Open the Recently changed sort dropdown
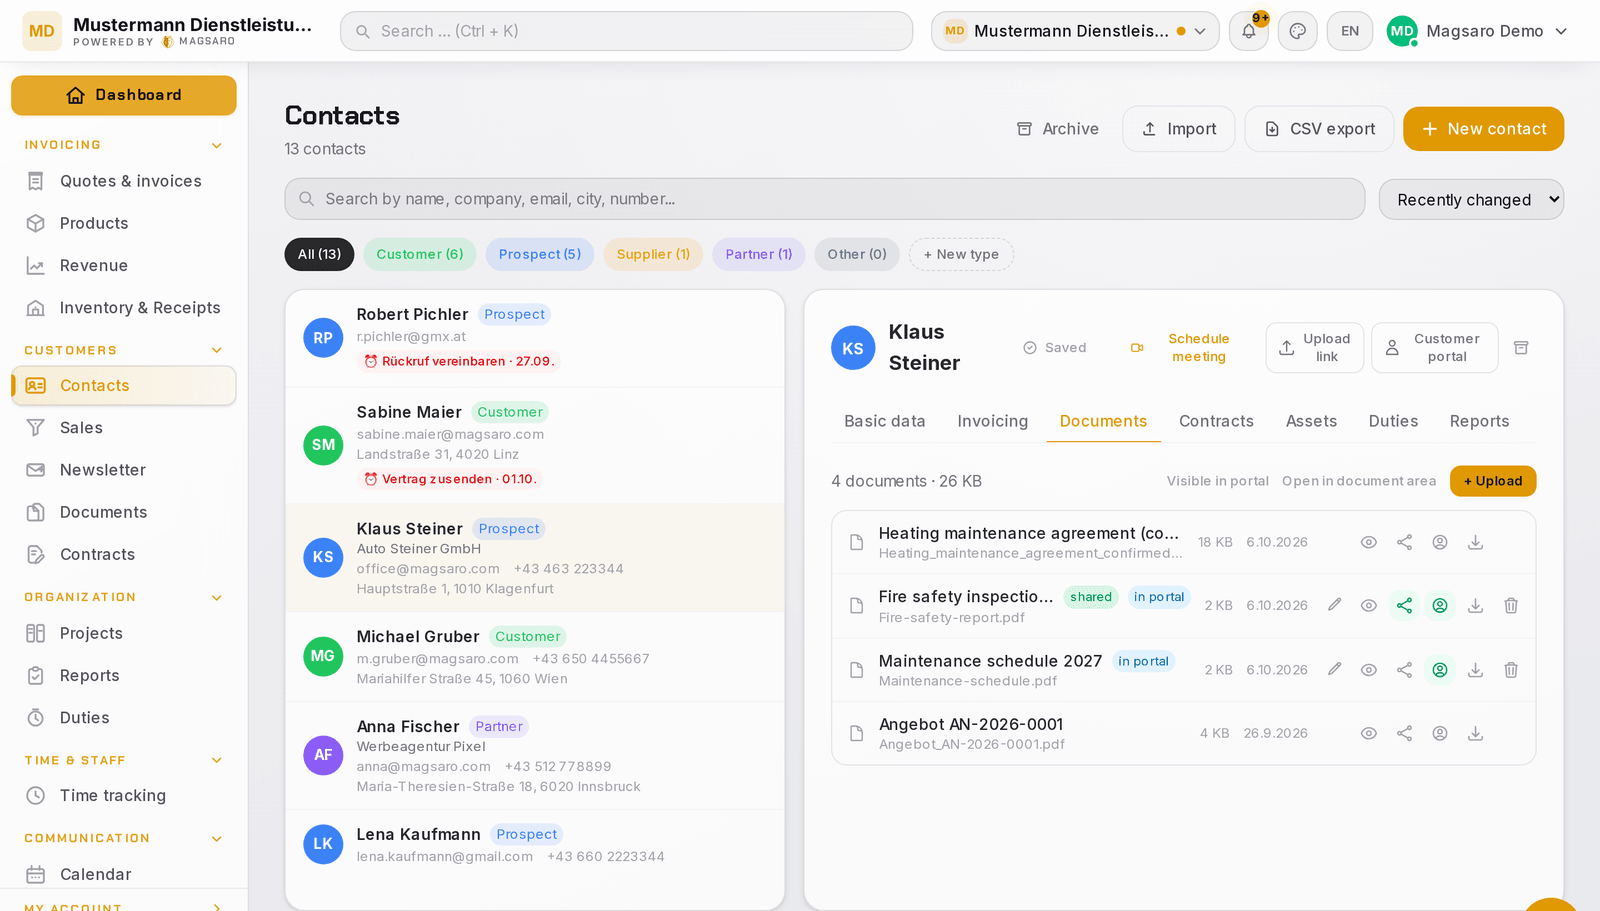Viewport: 1600px width, 911px height. coord(1471,199)
